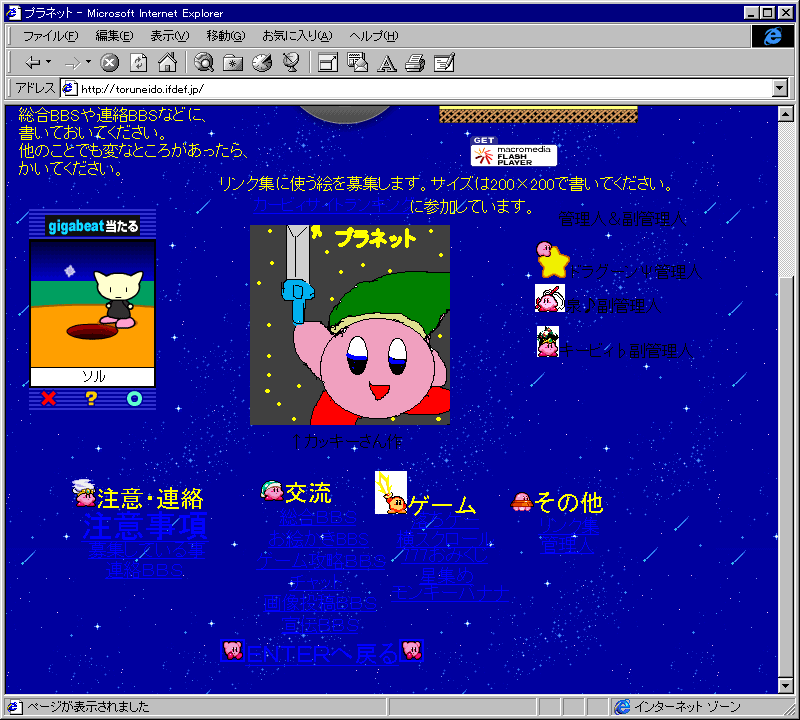800x720 pixels.
Task: Click the Internet Explorer logo throbber
Action: coord(772,36)
